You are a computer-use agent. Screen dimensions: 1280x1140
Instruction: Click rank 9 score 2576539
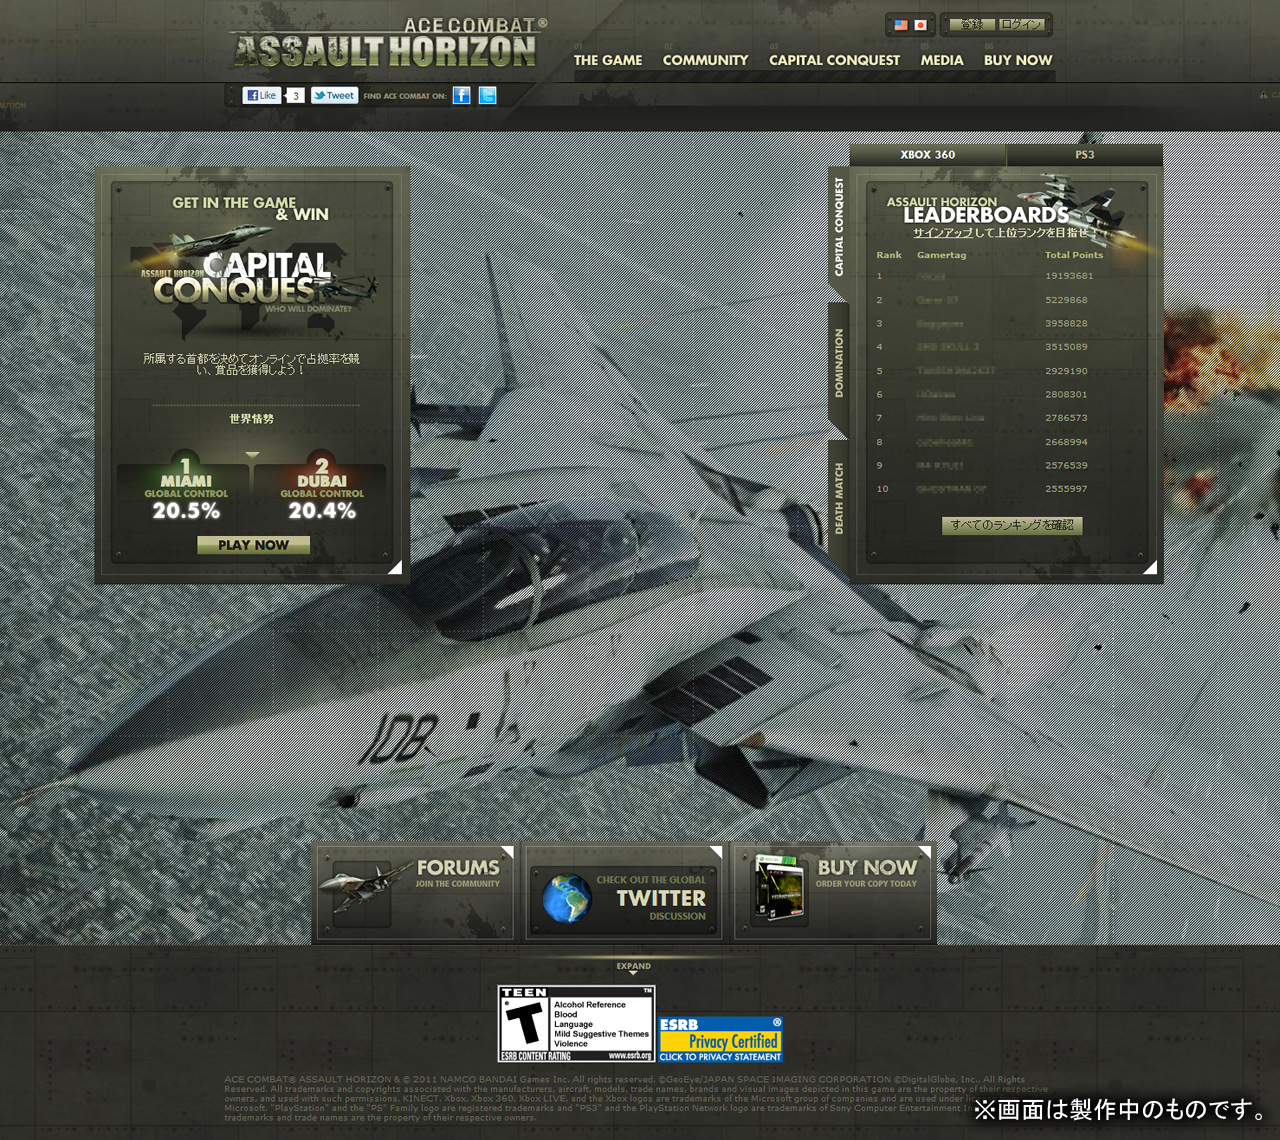1066,466
